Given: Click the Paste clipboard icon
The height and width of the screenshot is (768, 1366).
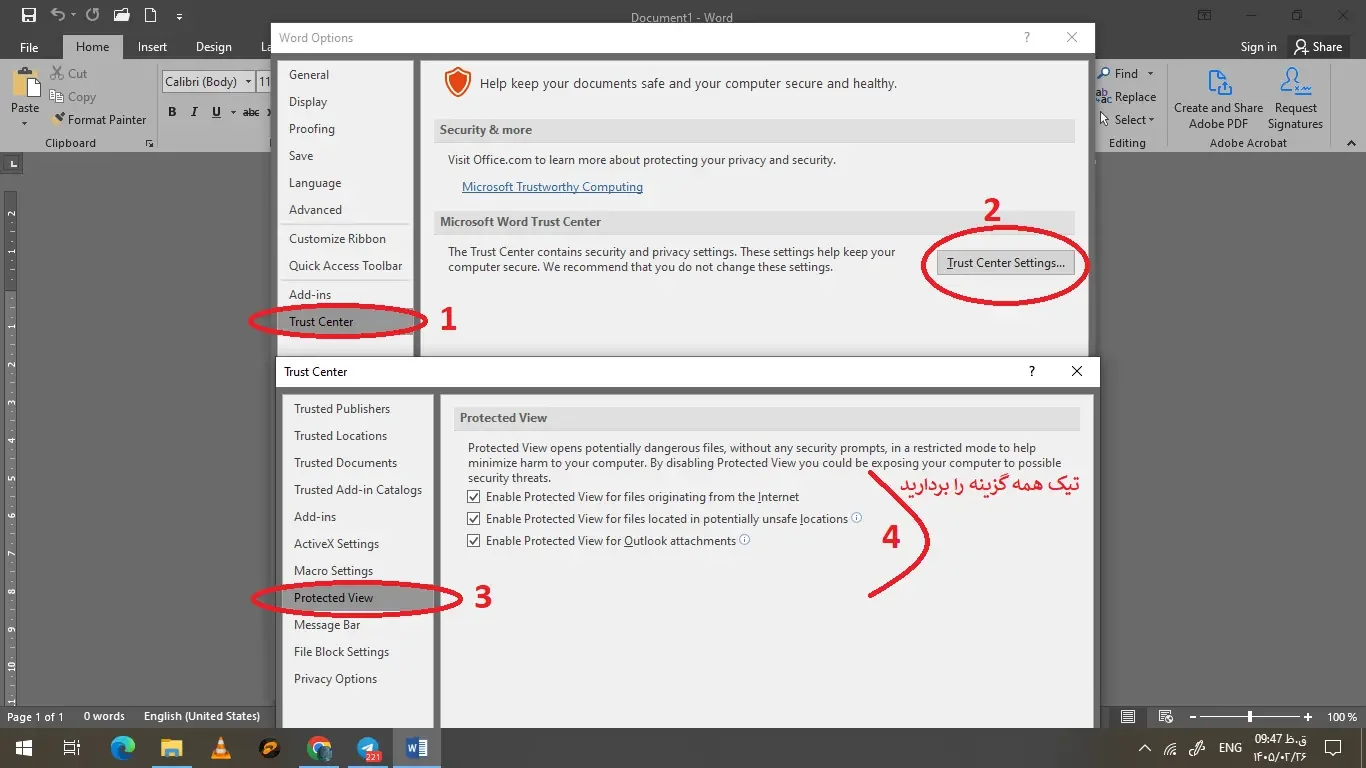Looking at the screenshot, I should (25, 83).
